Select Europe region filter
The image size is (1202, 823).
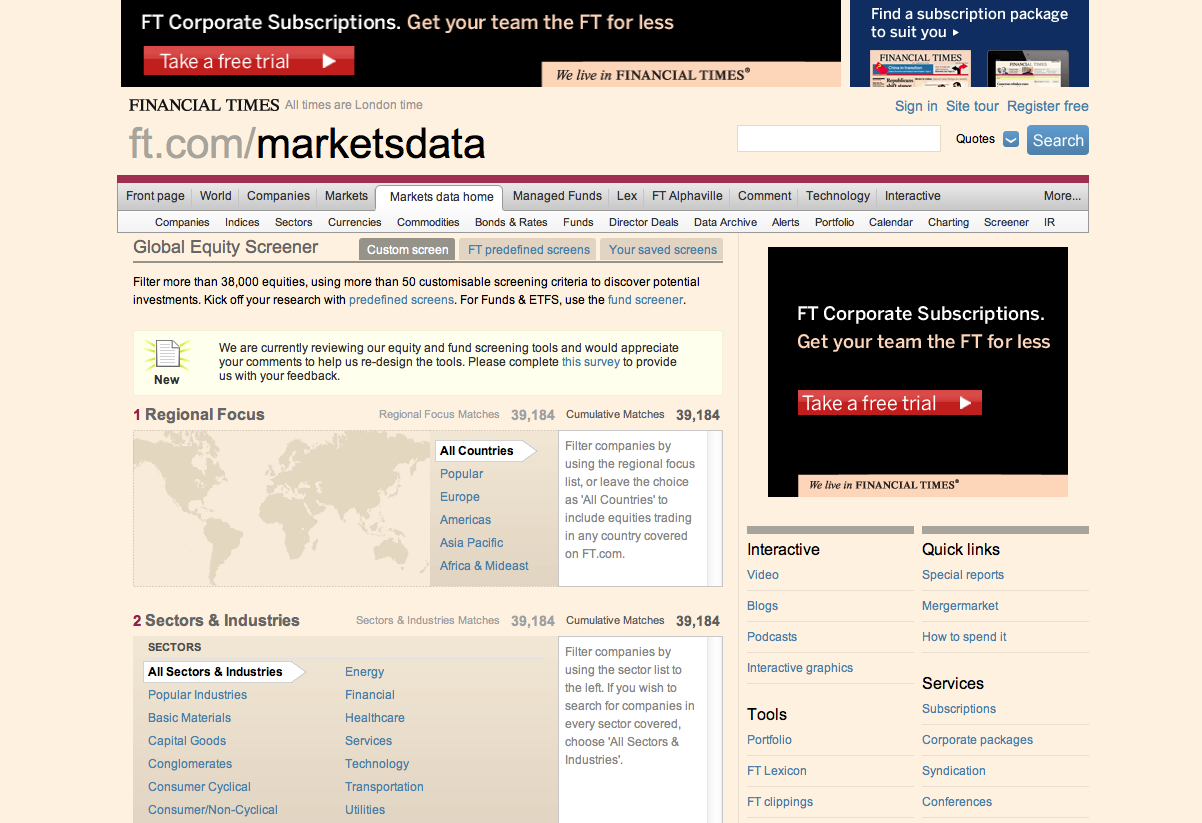pos(460,497)
